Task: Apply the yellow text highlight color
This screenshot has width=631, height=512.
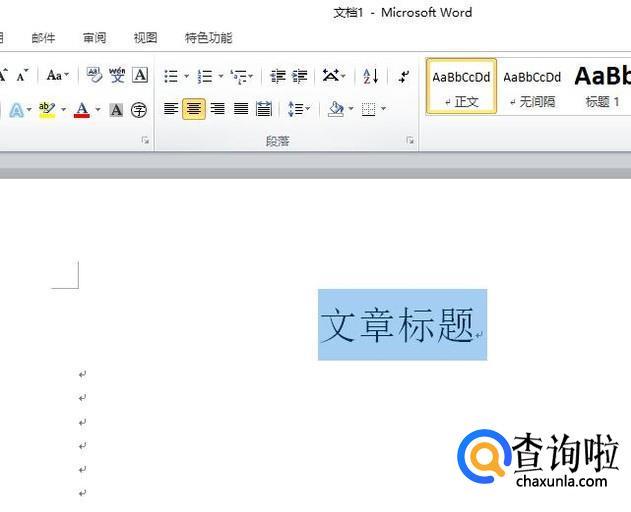Action: pyautogui.click(x=47, y=109)
